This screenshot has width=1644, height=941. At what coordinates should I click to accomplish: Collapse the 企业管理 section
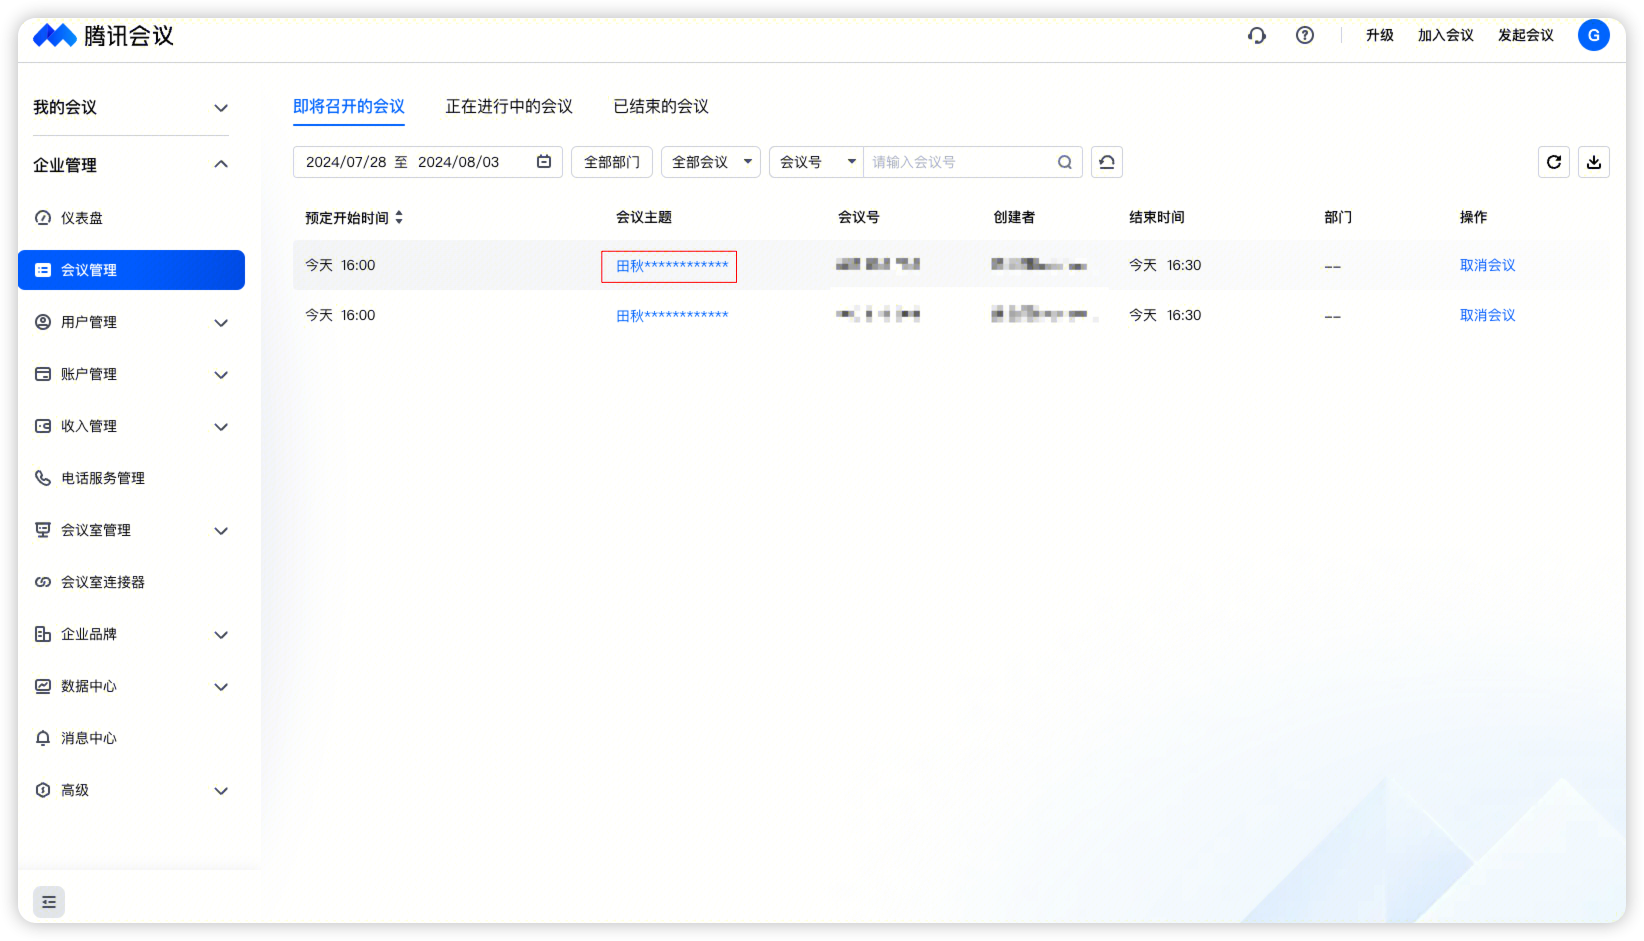coord(222,164)
